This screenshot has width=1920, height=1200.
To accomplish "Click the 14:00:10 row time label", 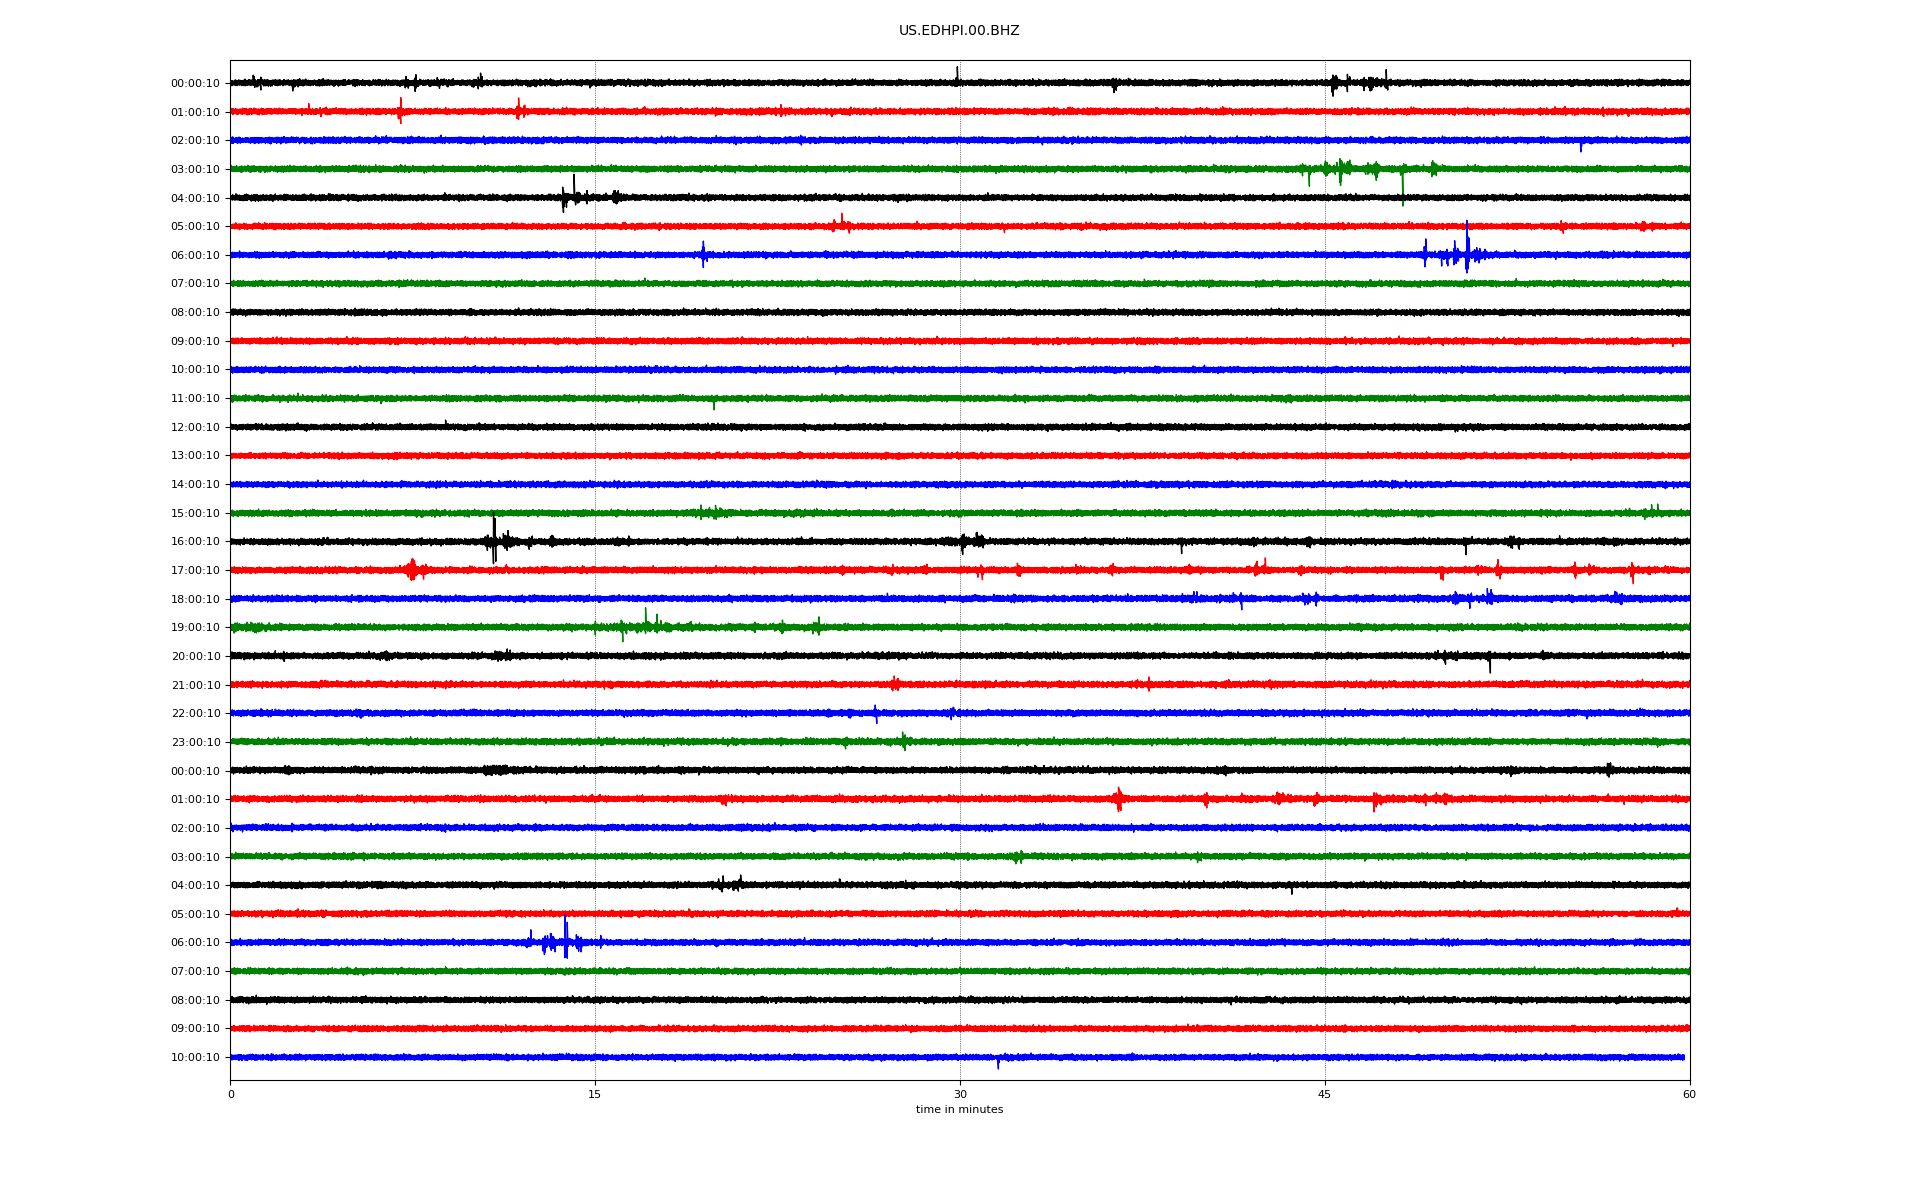I will point(195,485).
